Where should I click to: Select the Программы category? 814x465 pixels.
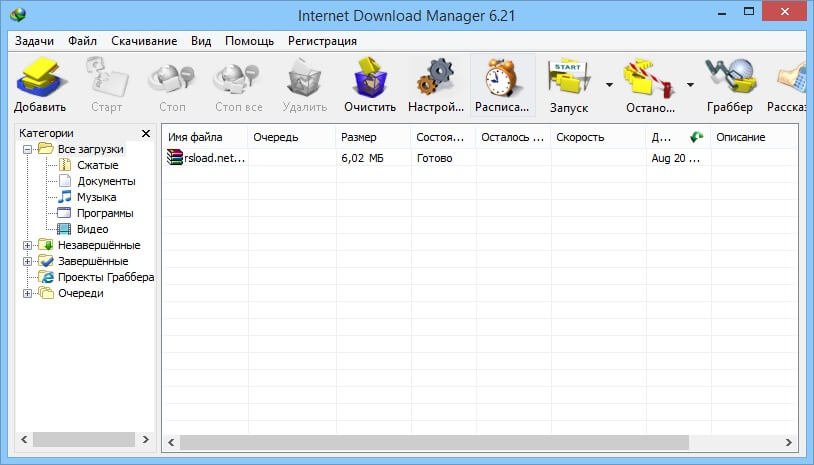pyautogui.click(x=105, y=213)
